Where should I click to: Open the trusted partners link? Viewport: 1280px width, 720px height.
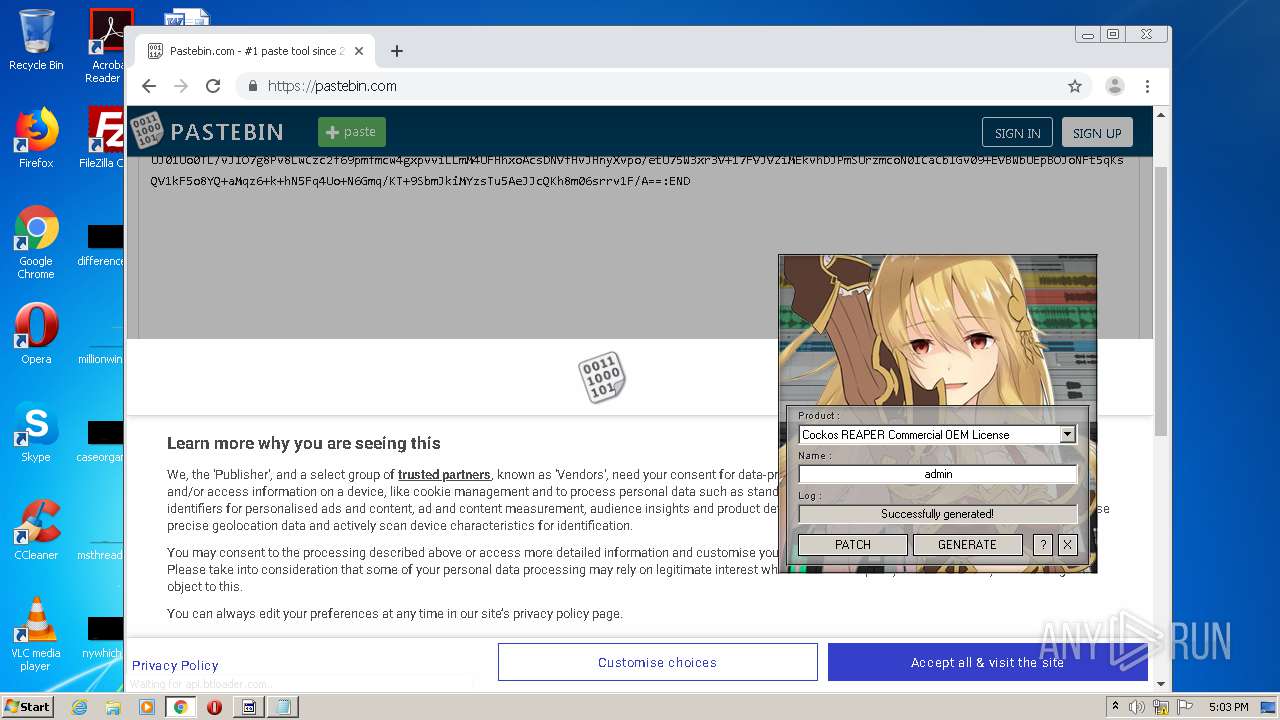click(x=444, y=475)
